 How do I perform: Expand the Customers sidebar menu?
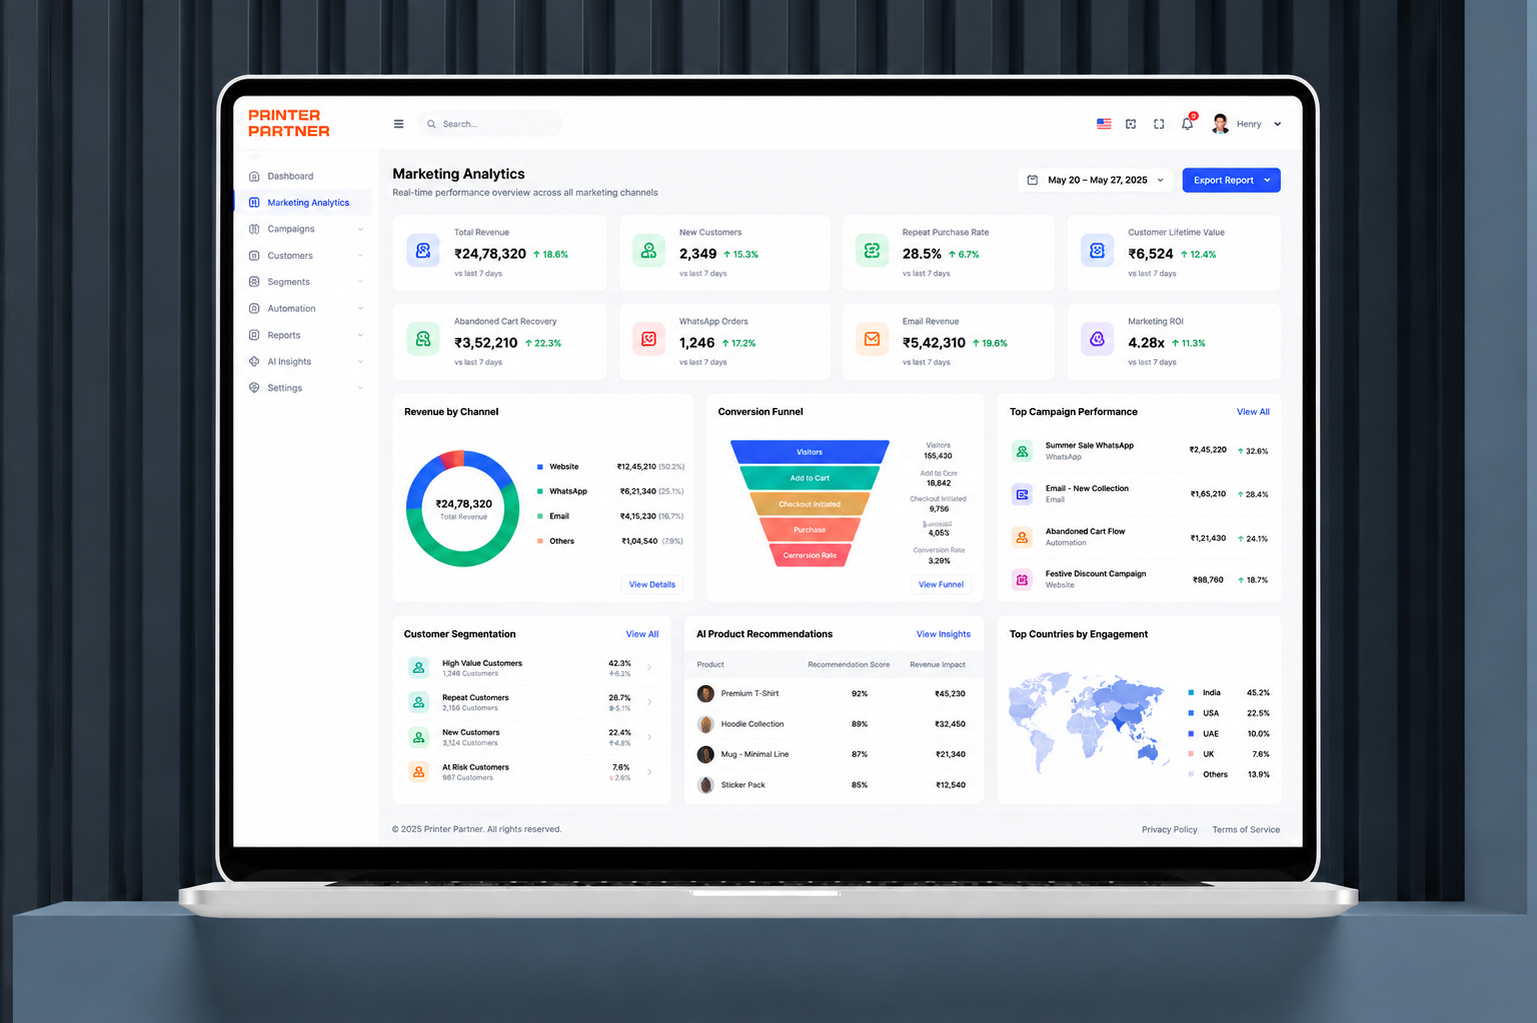click(x=360, y=256)
